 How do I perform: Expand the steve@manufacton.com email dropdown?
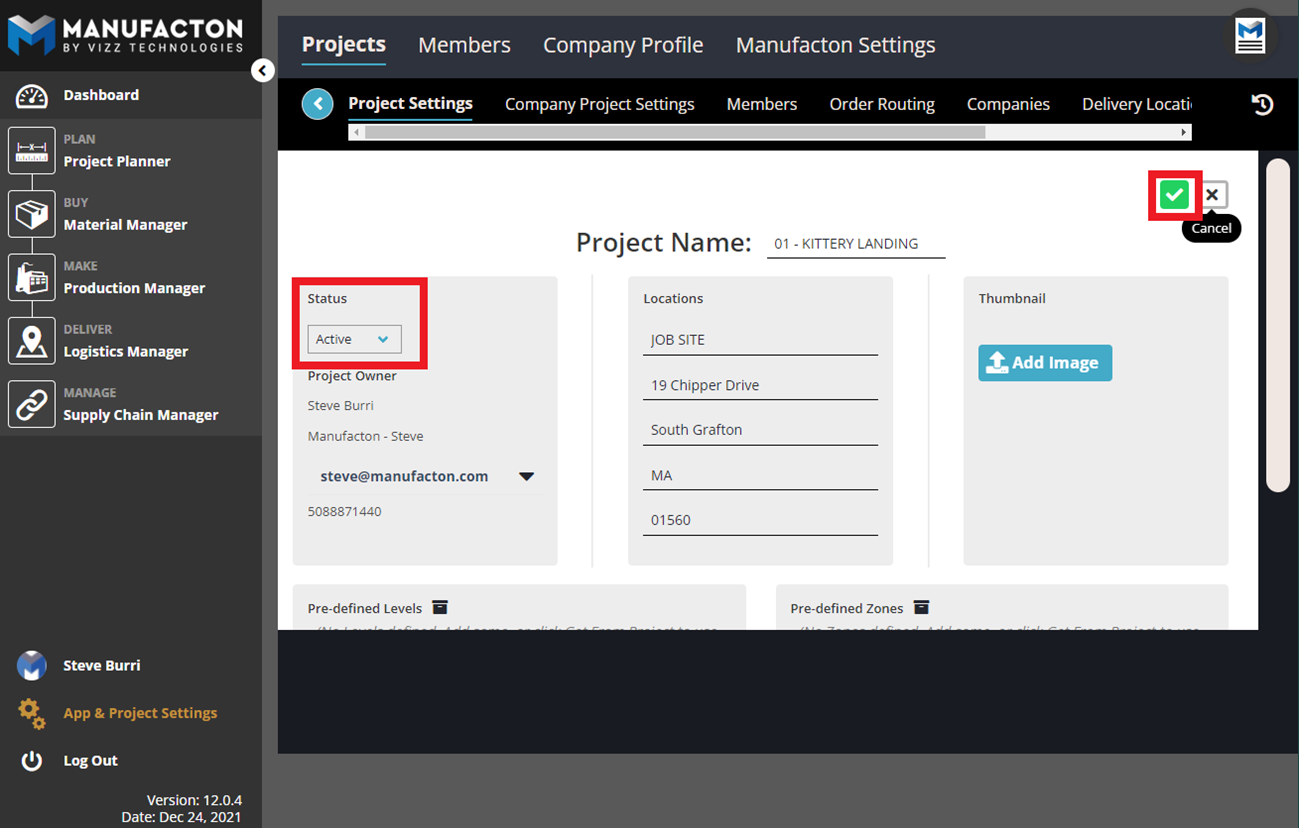click(526, 477)
